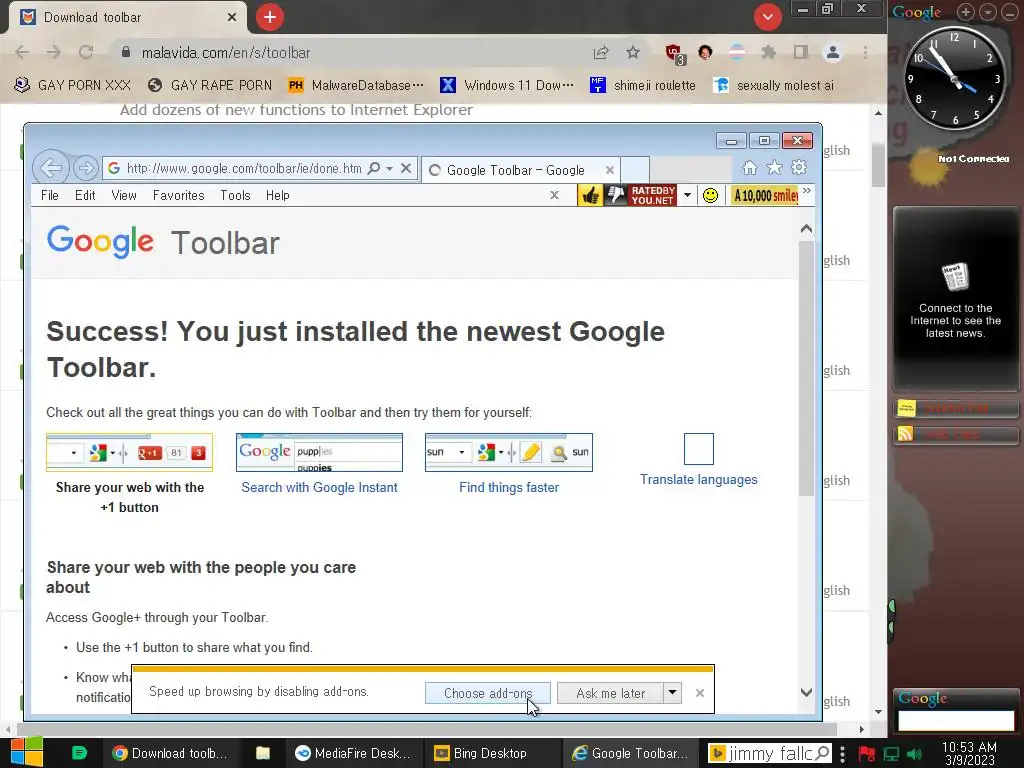Click the Ask me later button
Screen dimensions: 1024x768
(x=610, y=693)
